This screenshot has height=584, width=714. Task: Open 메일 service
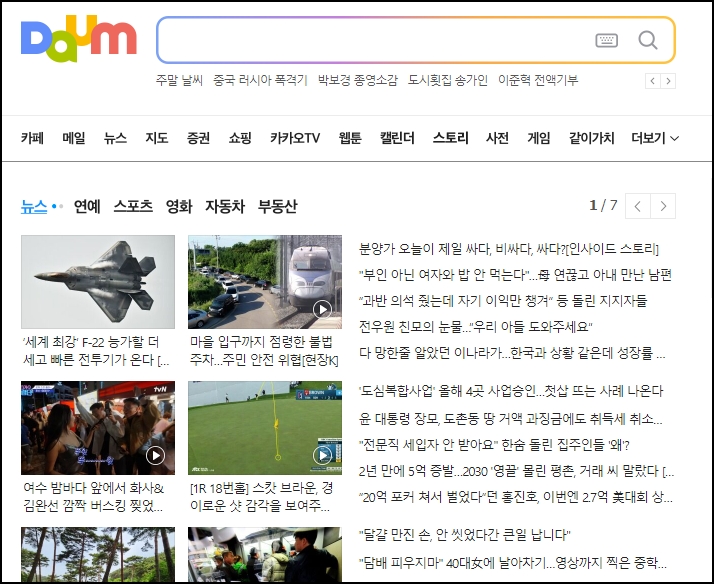pos(74,138)
